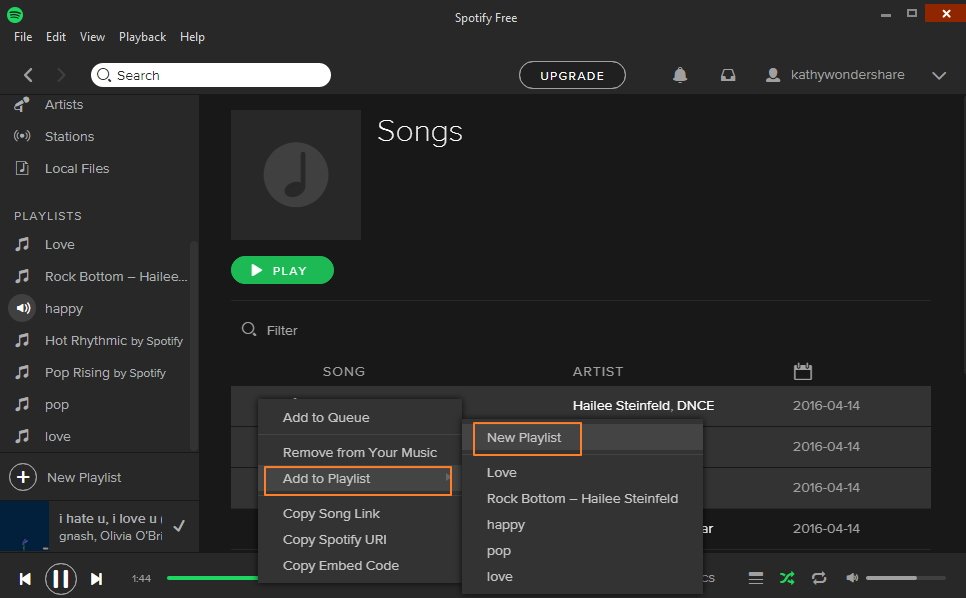Go back with the left arrow
966x598 pixels.
click(28, 75)
